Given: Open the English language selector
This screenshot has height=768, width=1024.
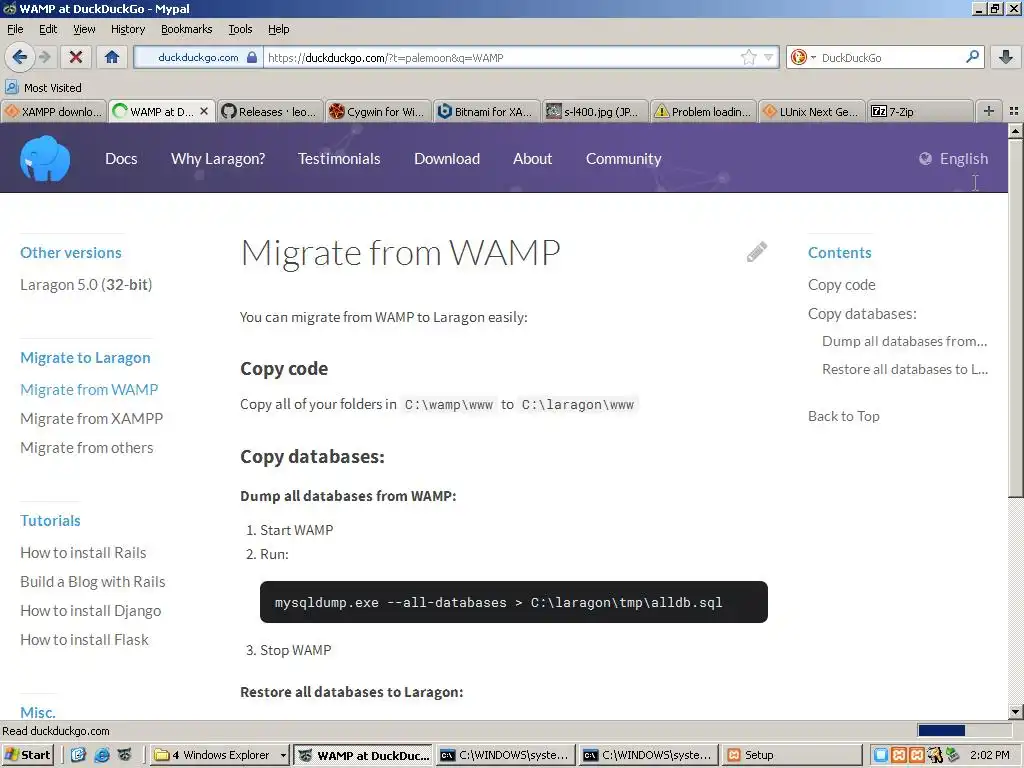Looking at the screenshot, I should pos(953,159).
